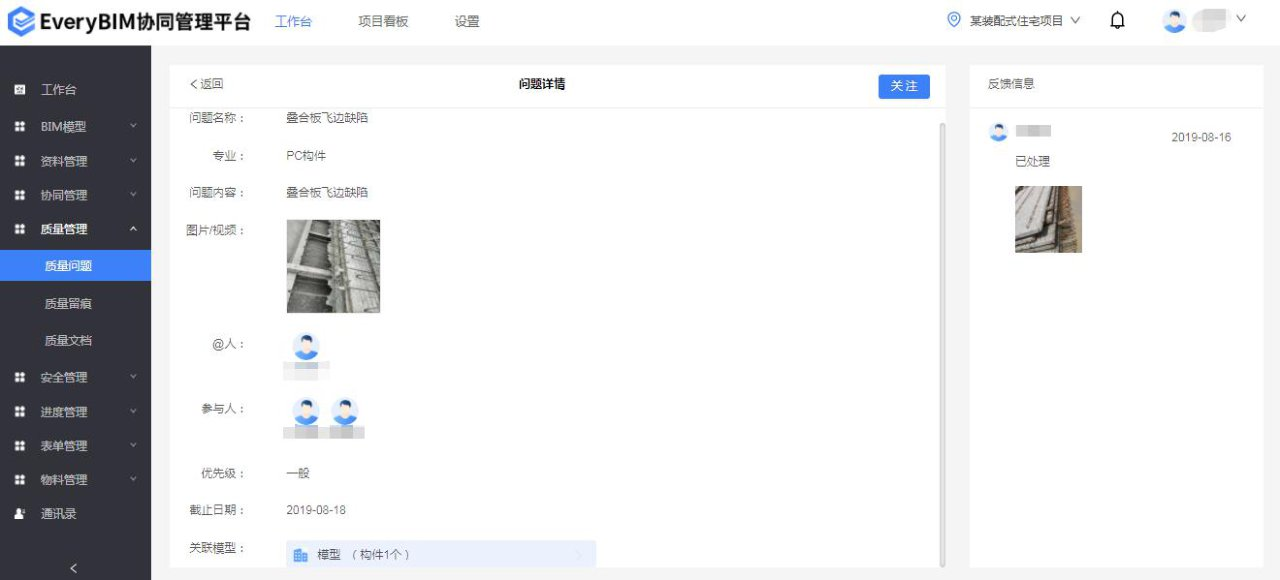Click the detail panel vertical scrollbar
This screenshot has height=580, width=1280.
(941, 343)
